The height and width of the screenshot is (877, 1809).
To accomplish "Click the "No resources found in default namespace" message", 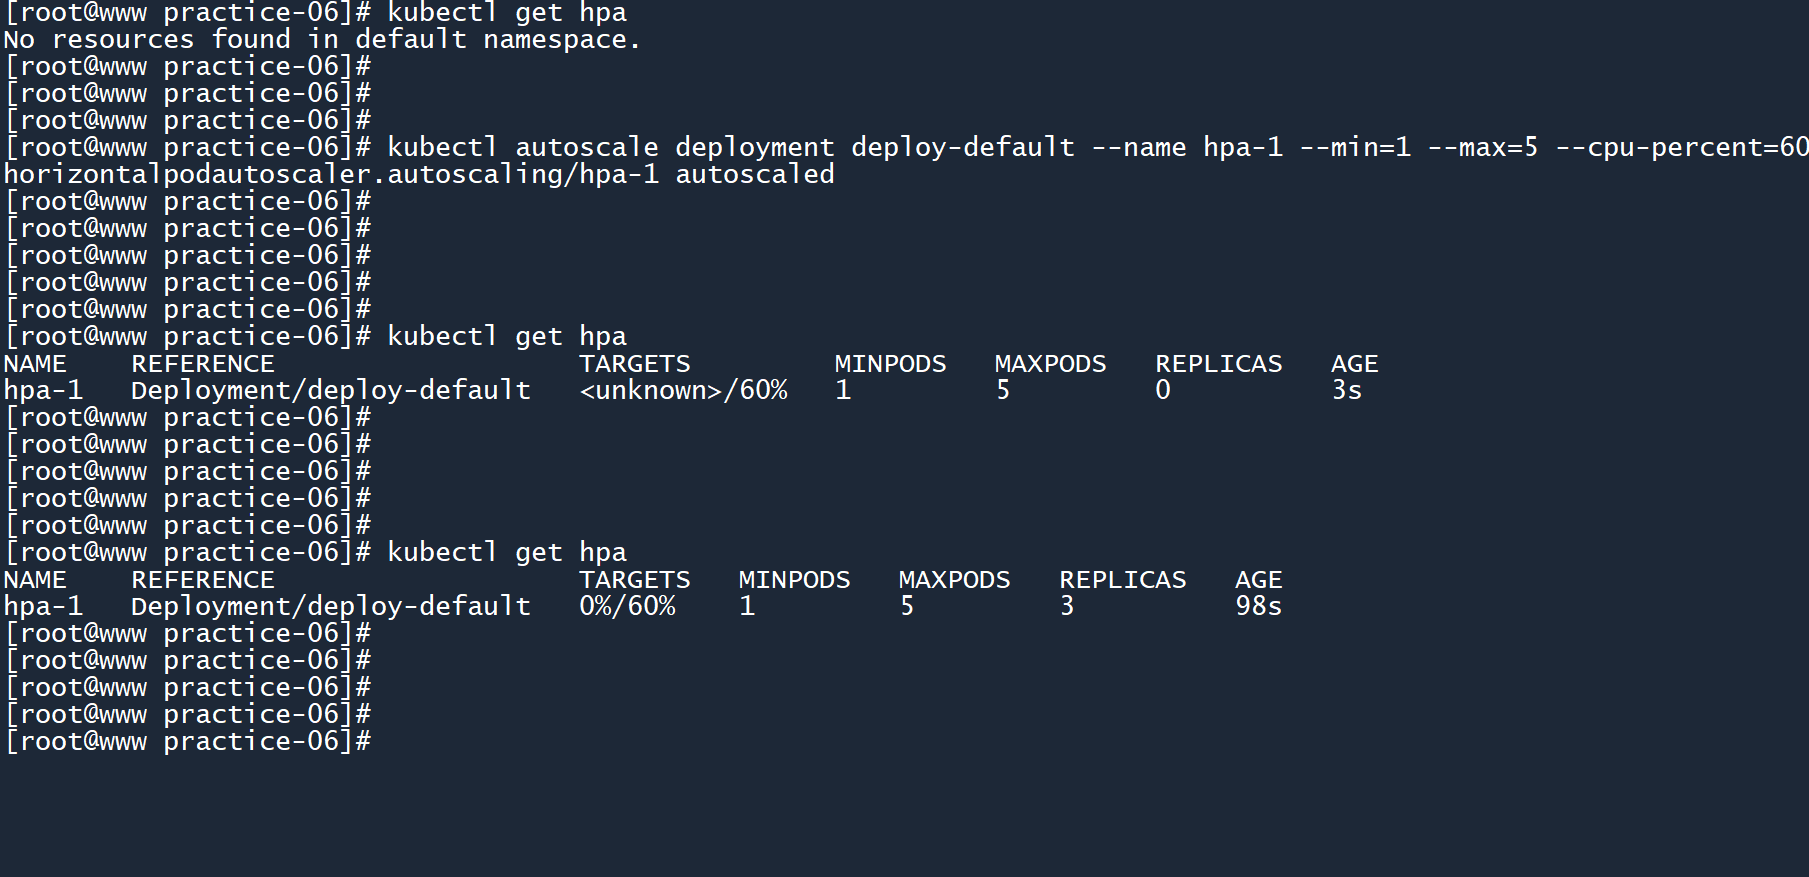I will click(x=321, y=40).
